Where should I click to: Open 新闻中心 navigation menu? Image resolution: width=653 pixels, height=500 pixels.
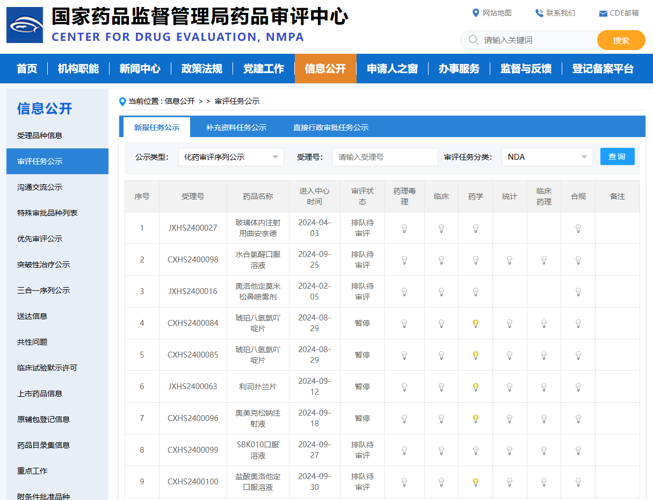coord(140,69)
